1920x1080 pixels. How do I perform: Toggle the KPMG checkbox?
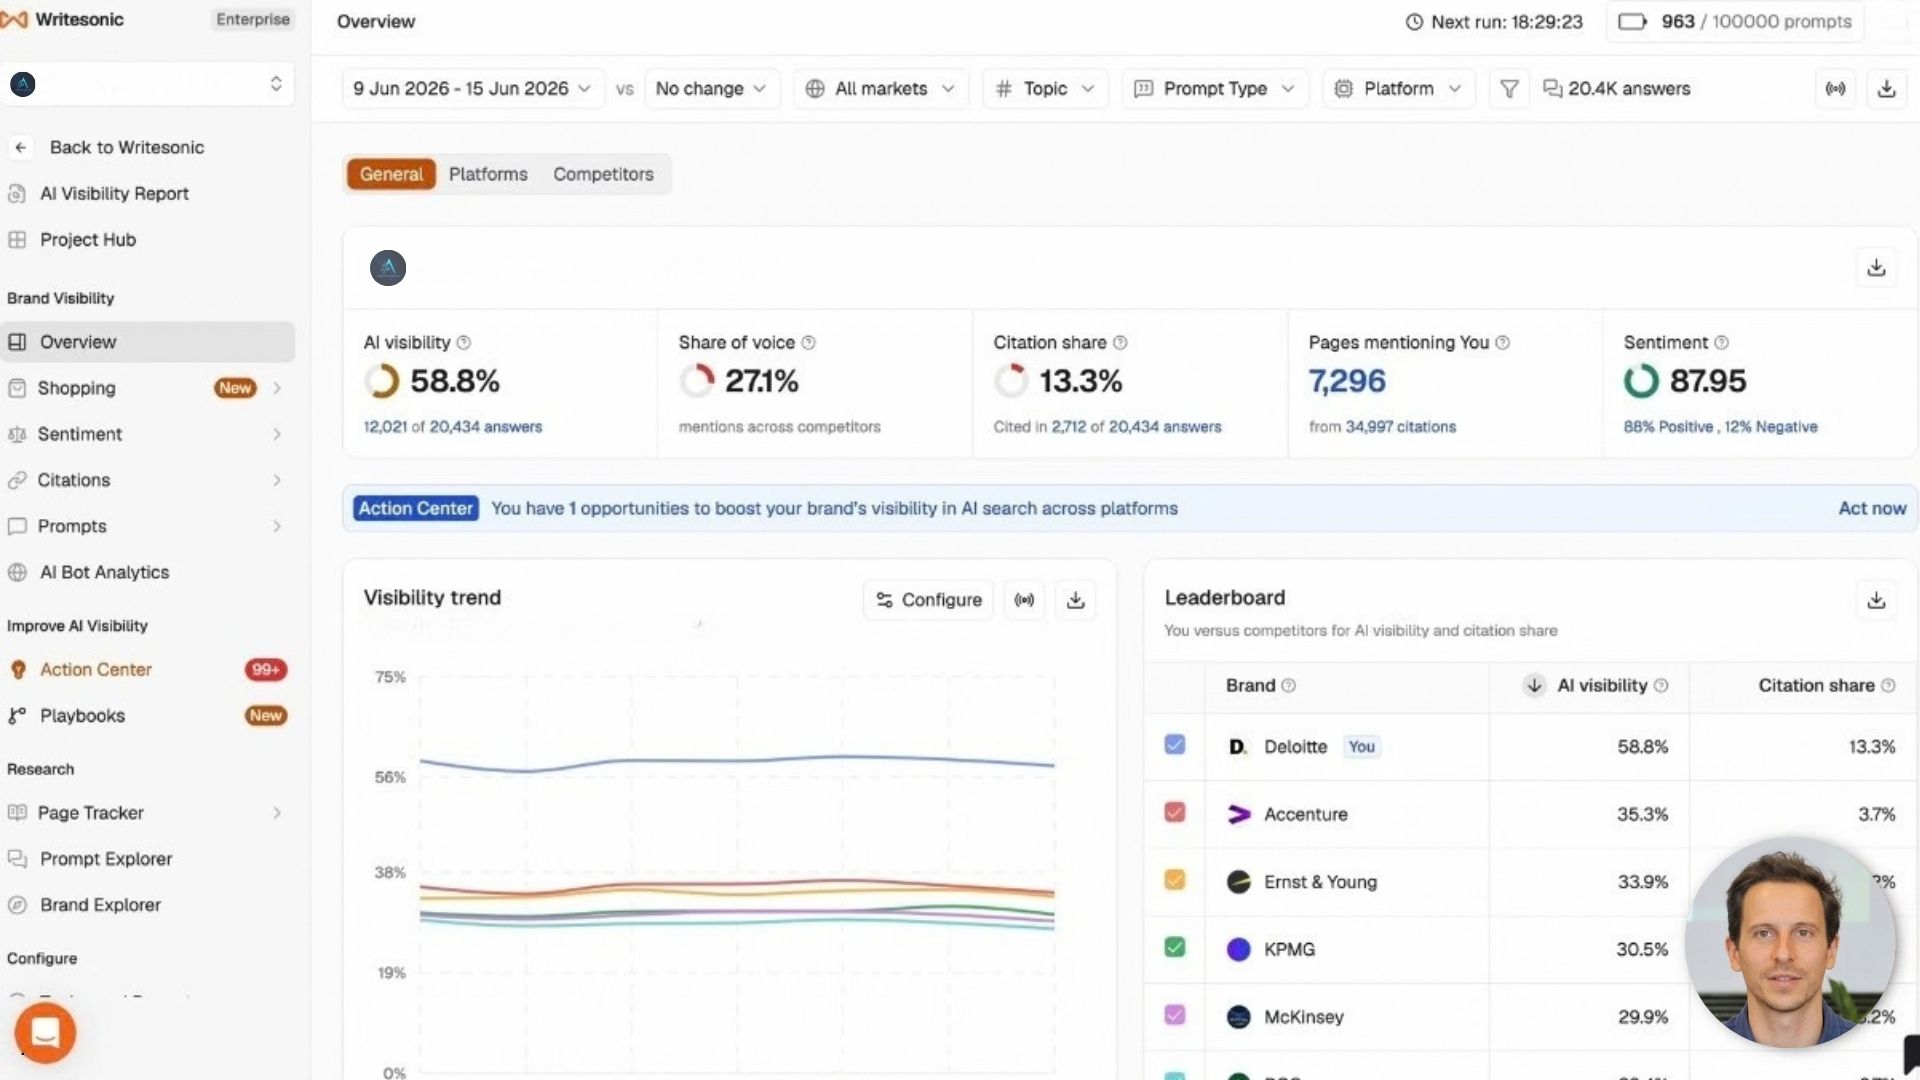(1175, 947)
